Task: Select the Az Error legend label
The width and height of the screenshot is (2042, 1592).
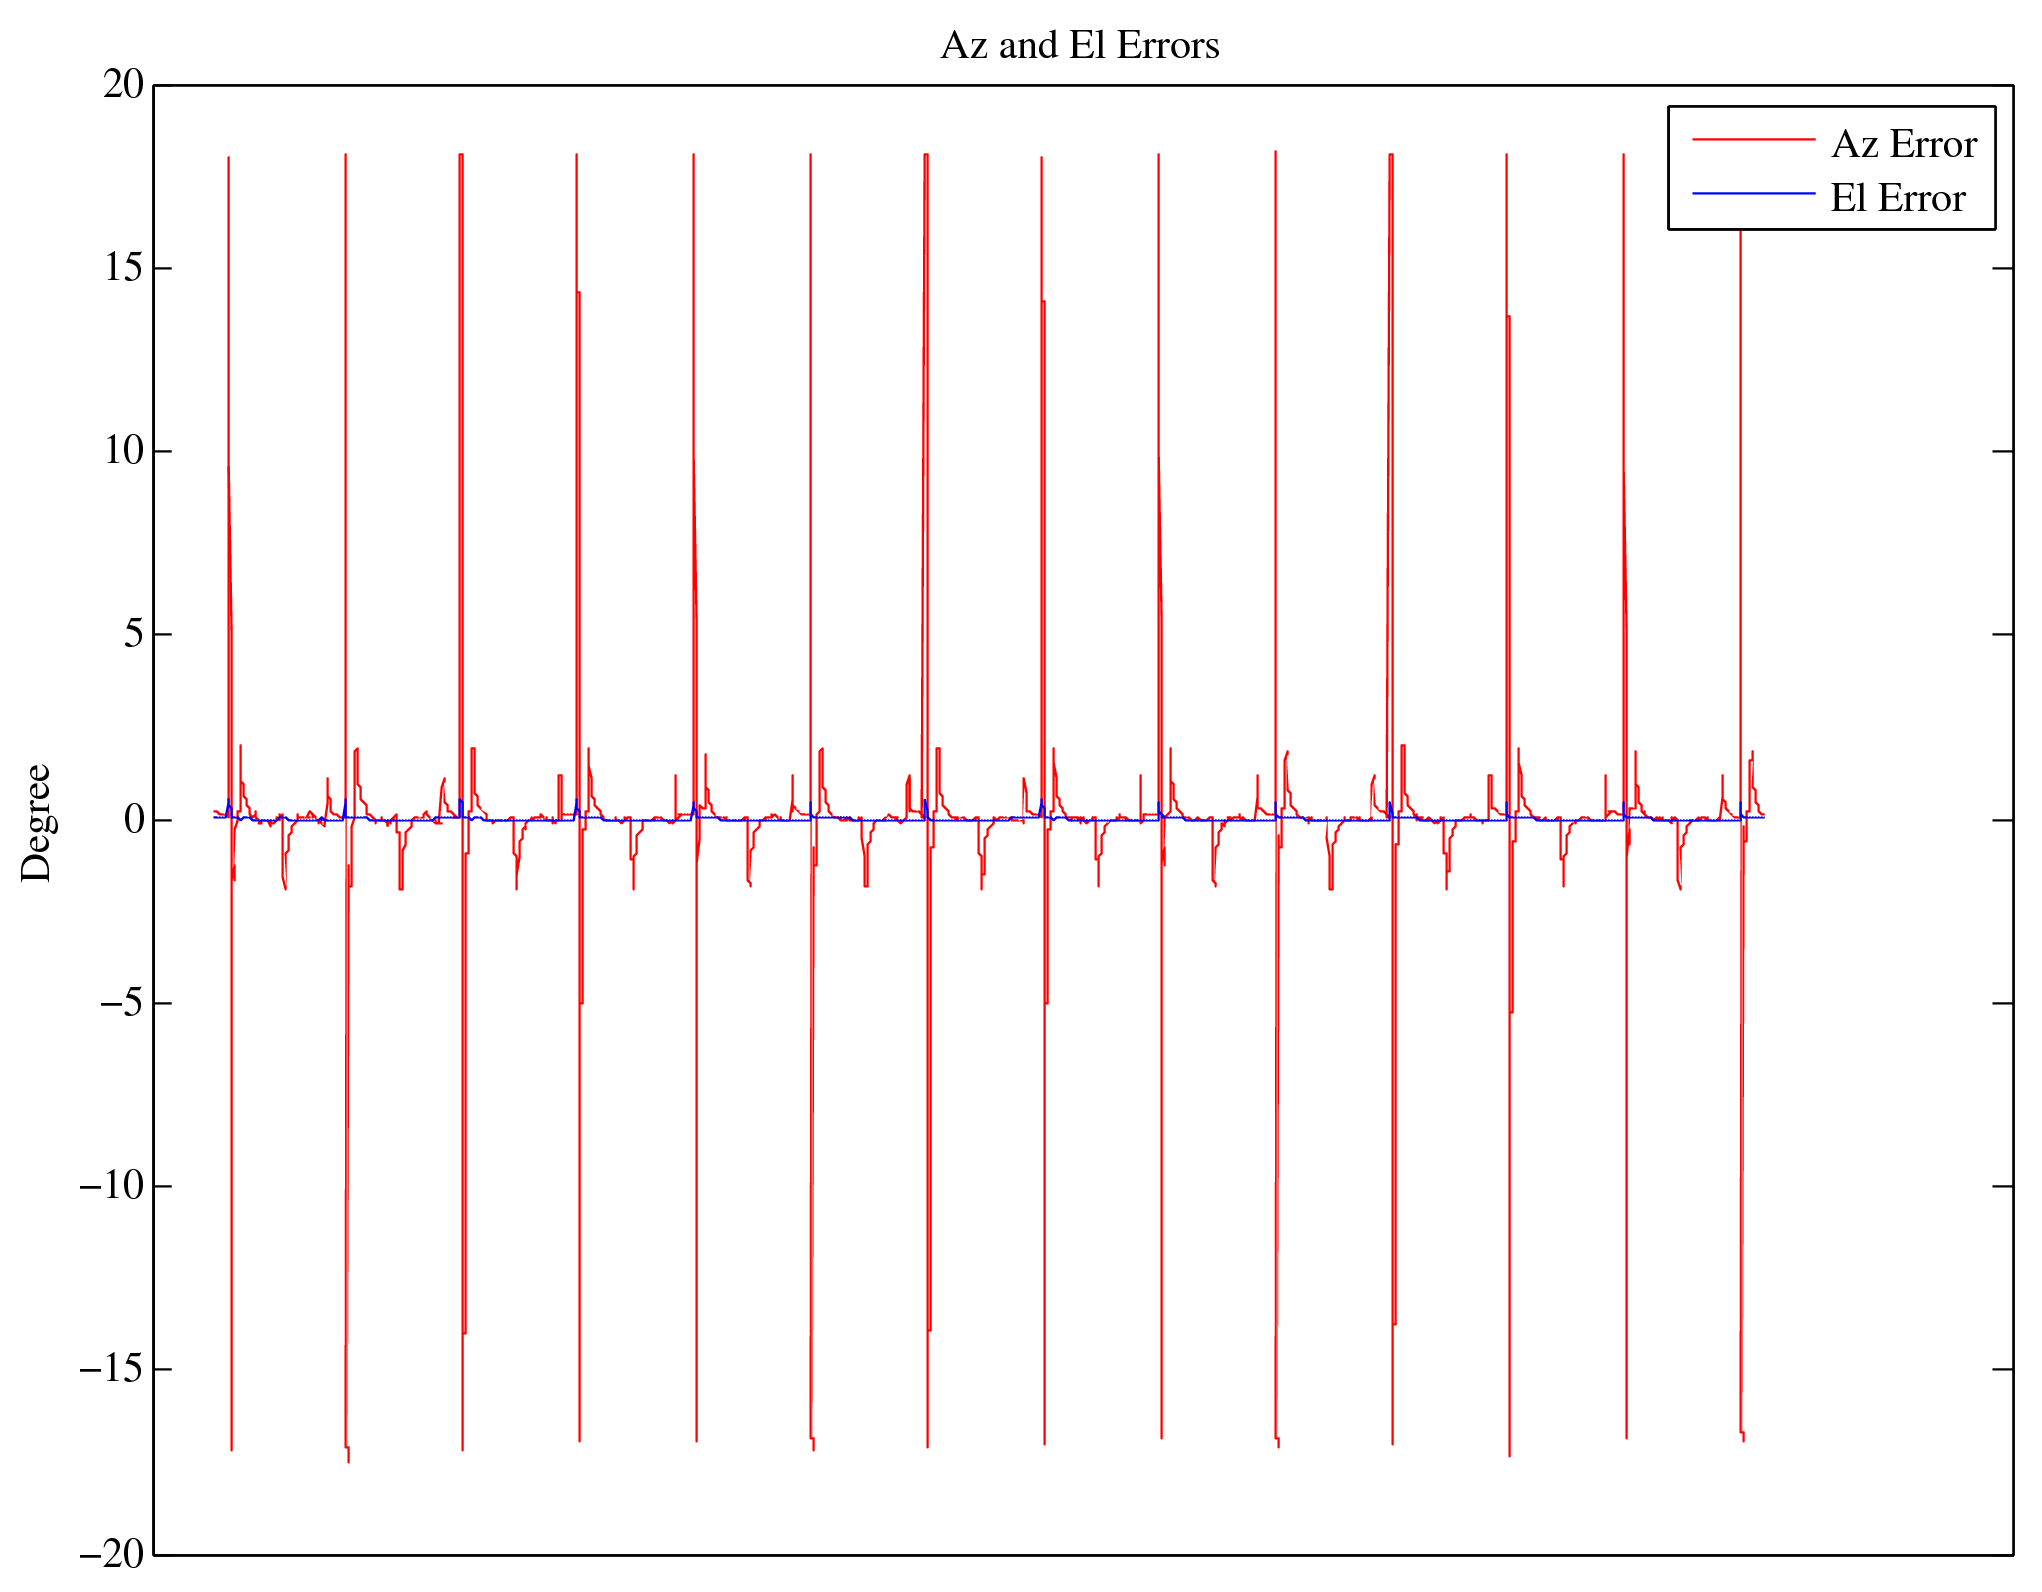Action: [1903, 145]
